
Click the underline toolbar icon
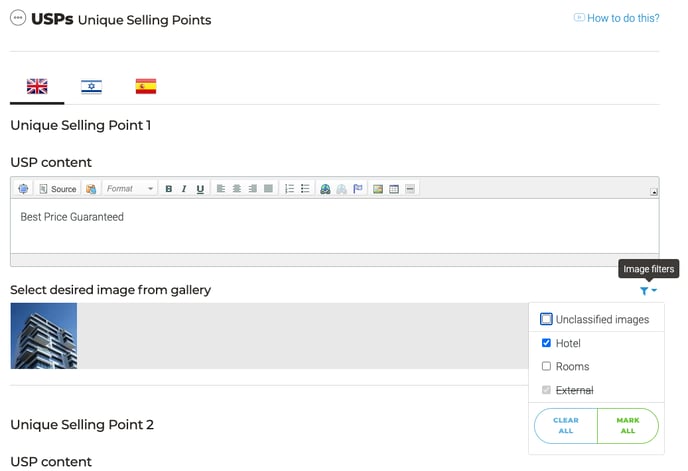200,189
